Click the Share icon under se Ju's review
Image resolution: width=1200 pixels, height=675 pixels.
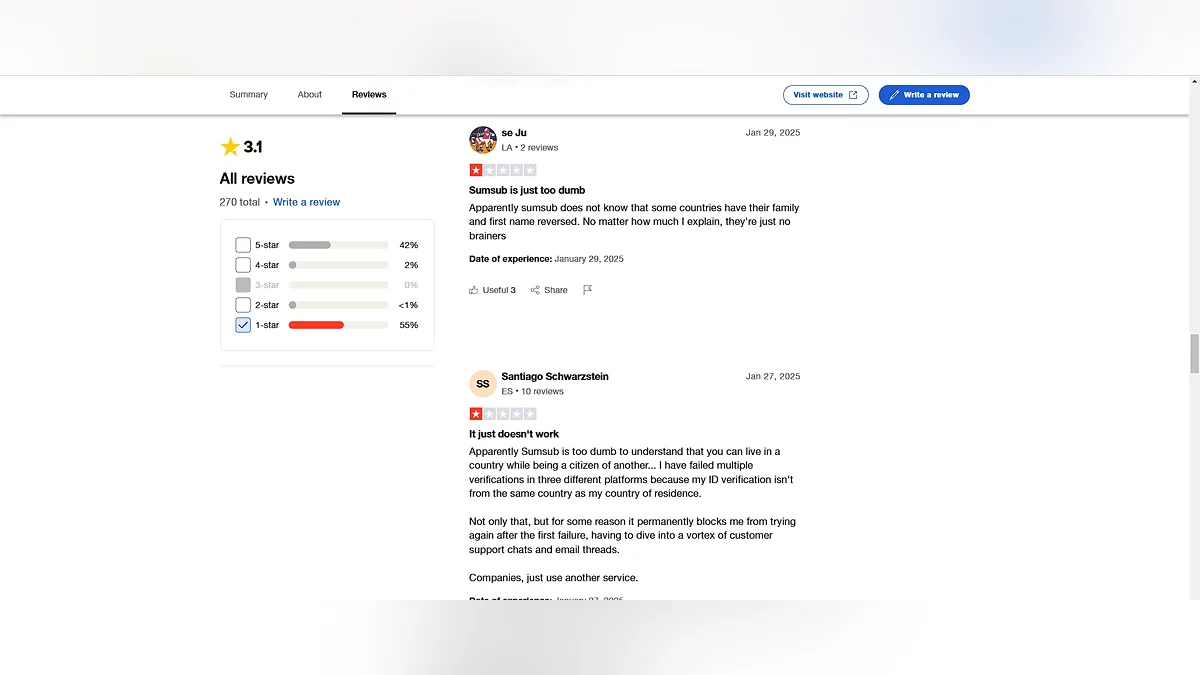click(x=535, y=290)
